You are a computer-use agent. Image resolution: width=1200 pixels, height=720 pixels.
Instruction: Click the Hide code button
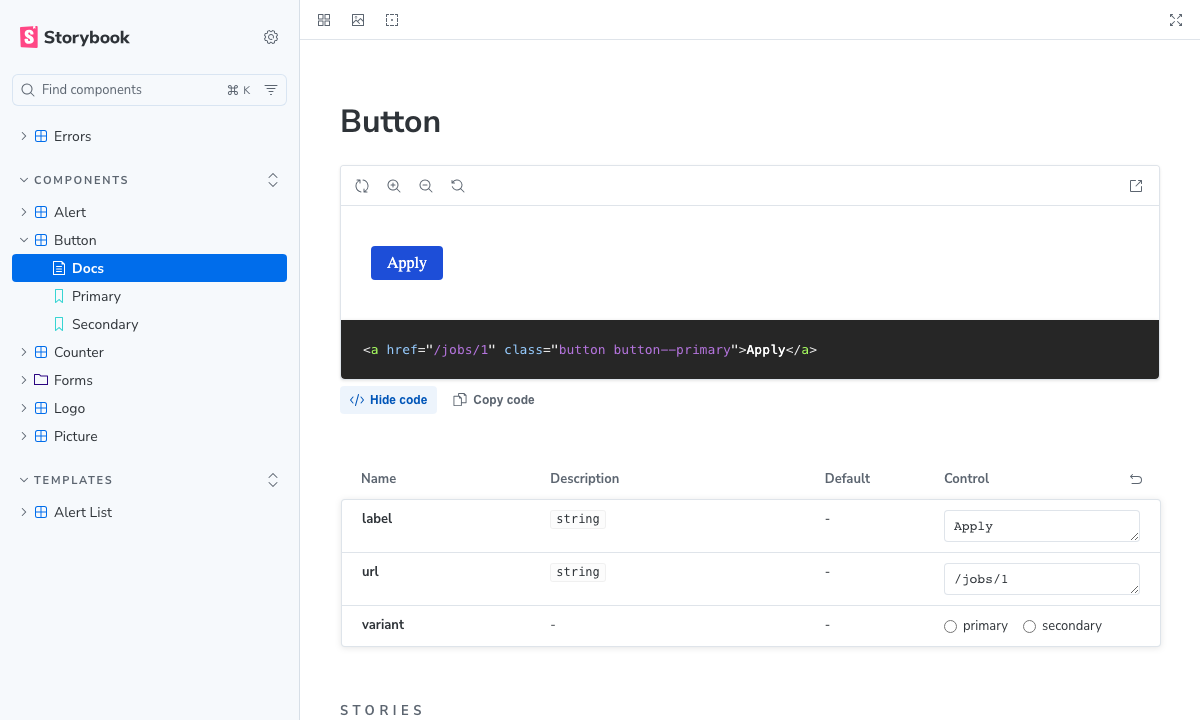pos(388,400)
